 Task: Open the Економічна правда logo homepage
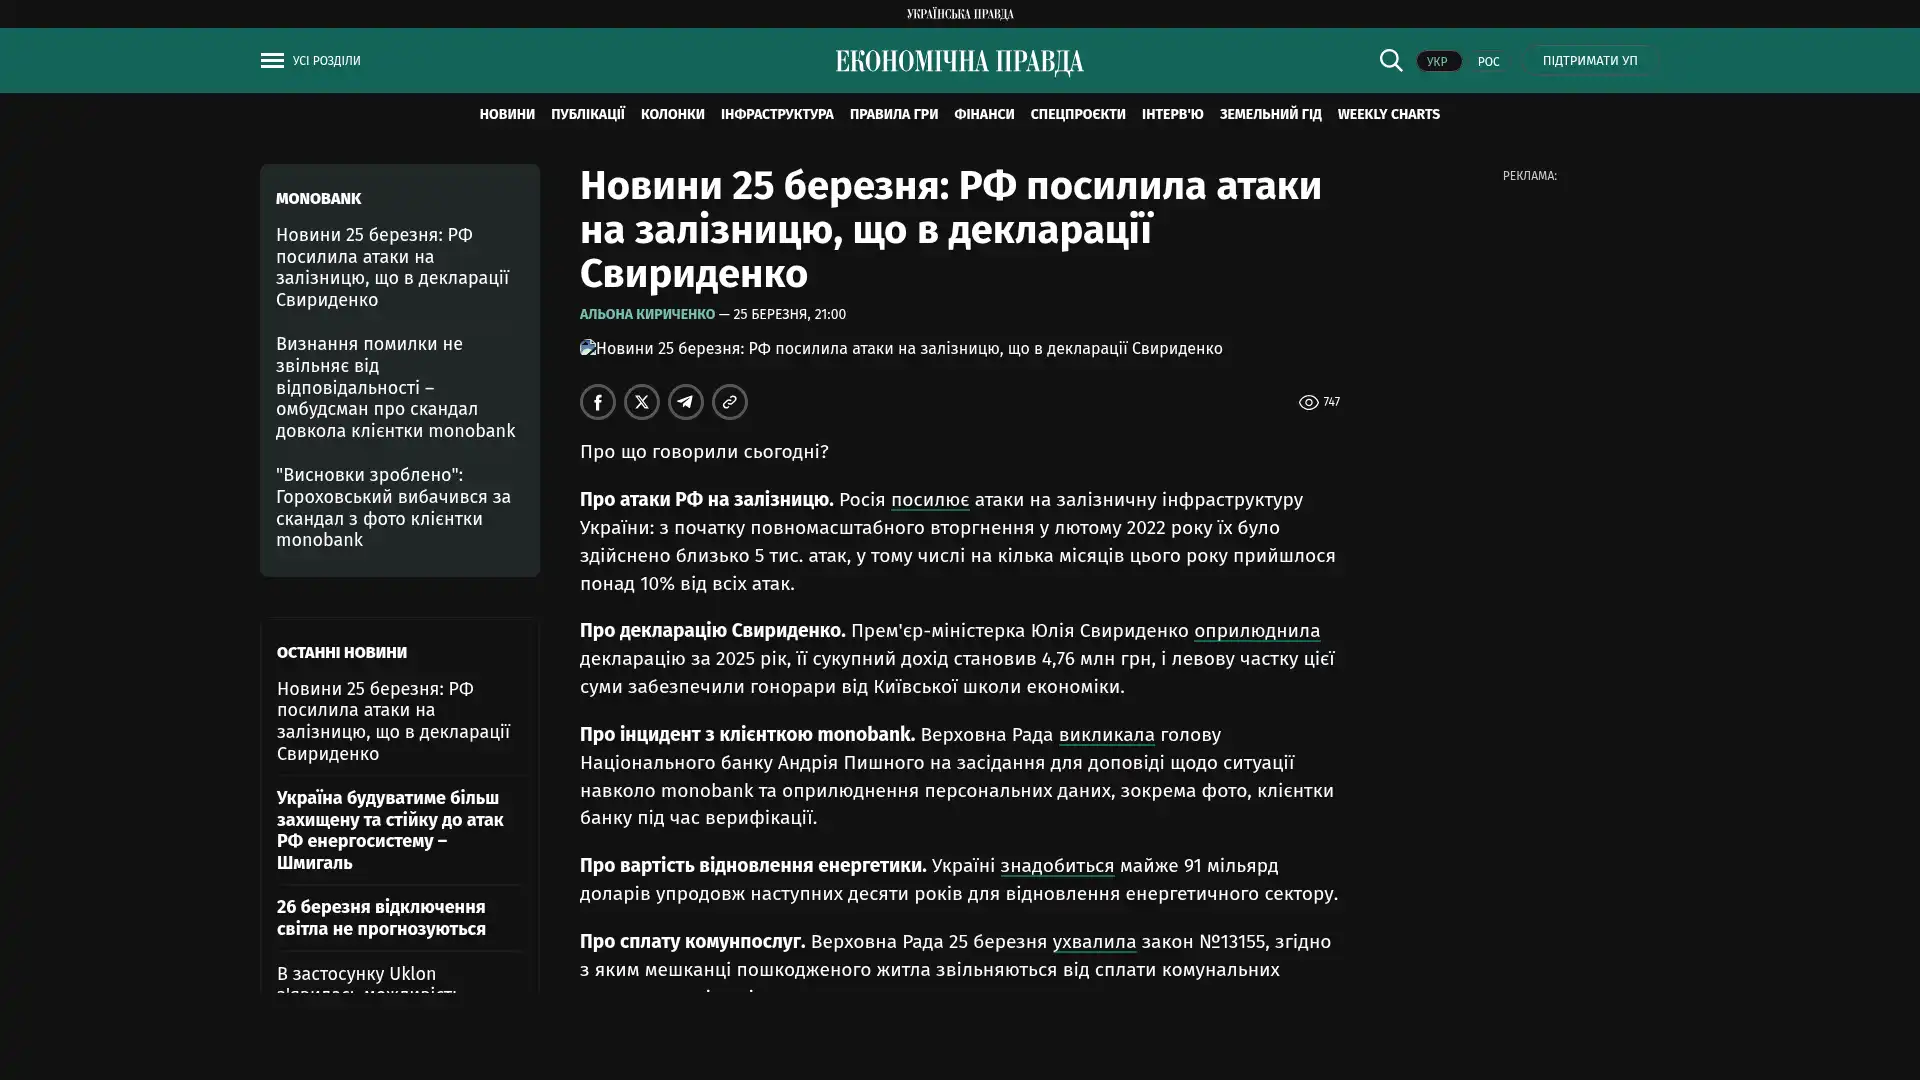(960, 62)
